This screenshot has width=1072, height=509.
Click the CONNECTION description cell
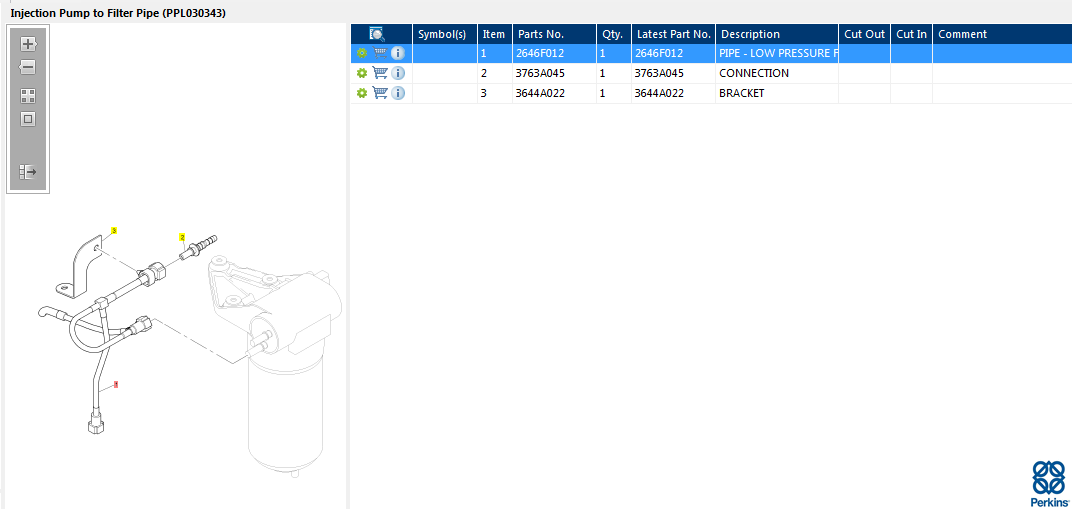(x=777, y=73)
